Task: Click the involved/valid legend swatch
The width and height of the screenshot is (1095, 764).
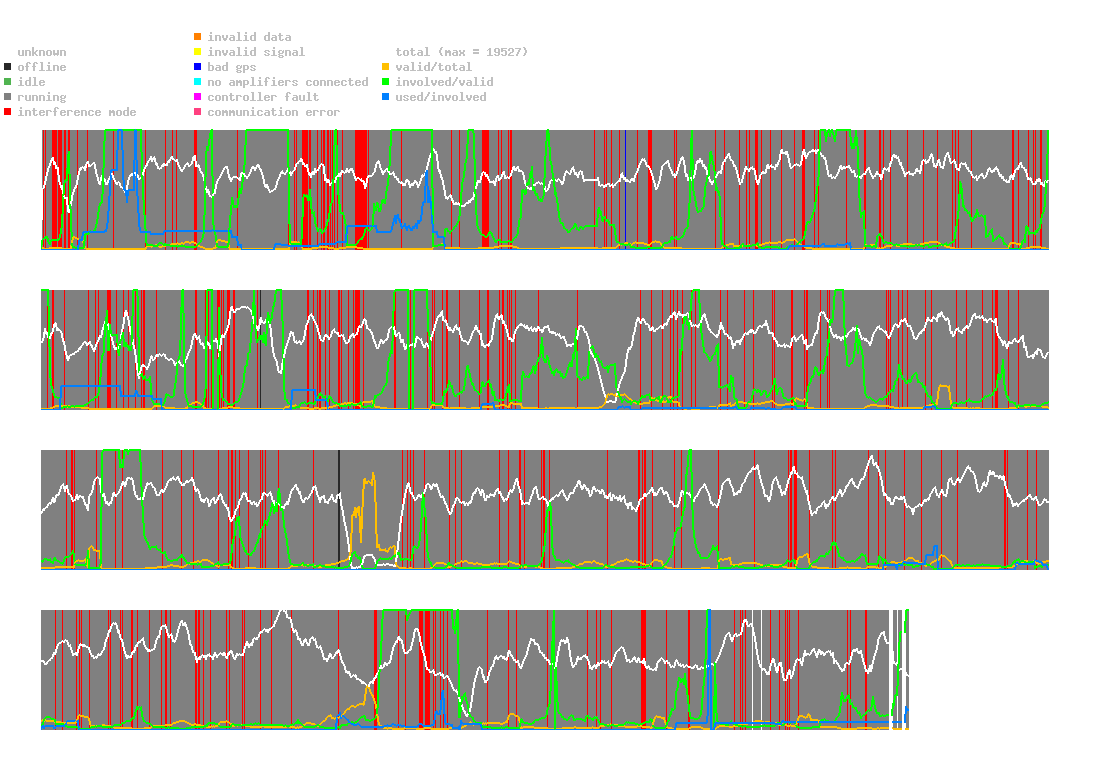Action: 385,82
